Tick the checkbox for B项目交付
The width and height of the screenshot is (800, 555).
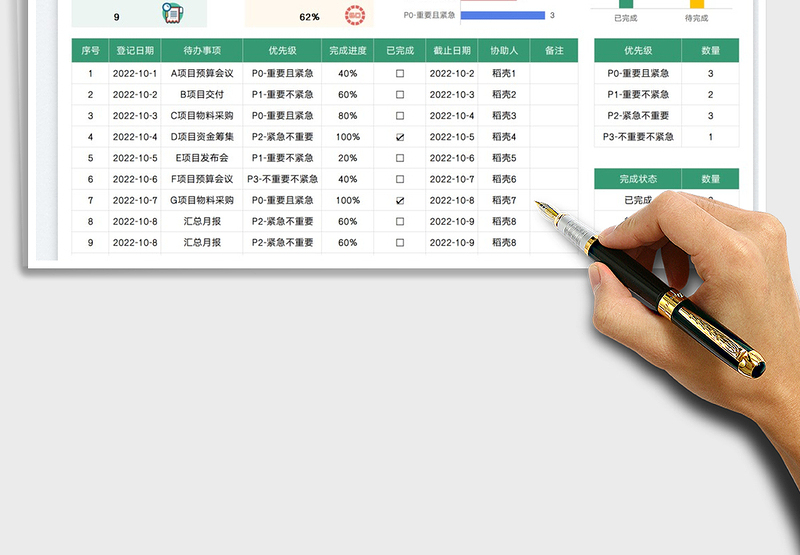(x=400, y=95)
